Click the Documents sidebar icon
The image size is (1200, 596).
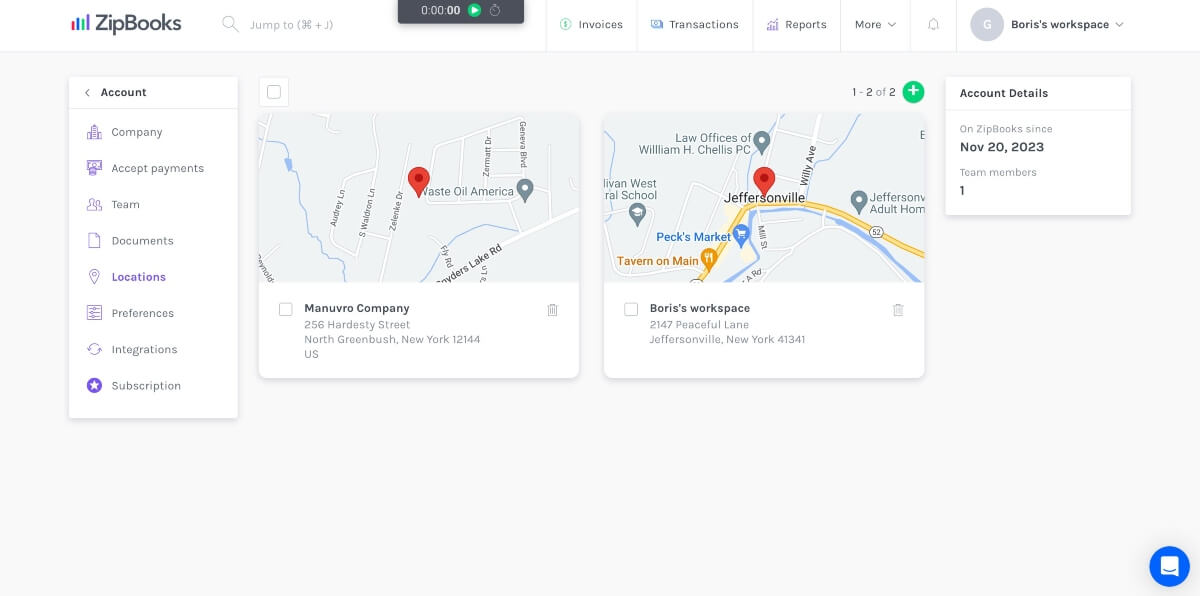[x=94, y=241]
